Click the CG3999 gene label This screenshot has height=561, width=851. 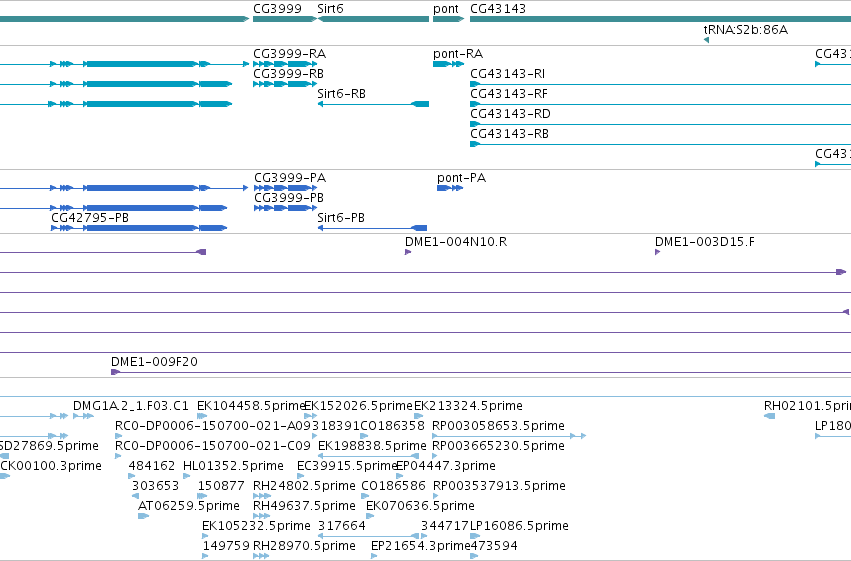tap(277, 9)
